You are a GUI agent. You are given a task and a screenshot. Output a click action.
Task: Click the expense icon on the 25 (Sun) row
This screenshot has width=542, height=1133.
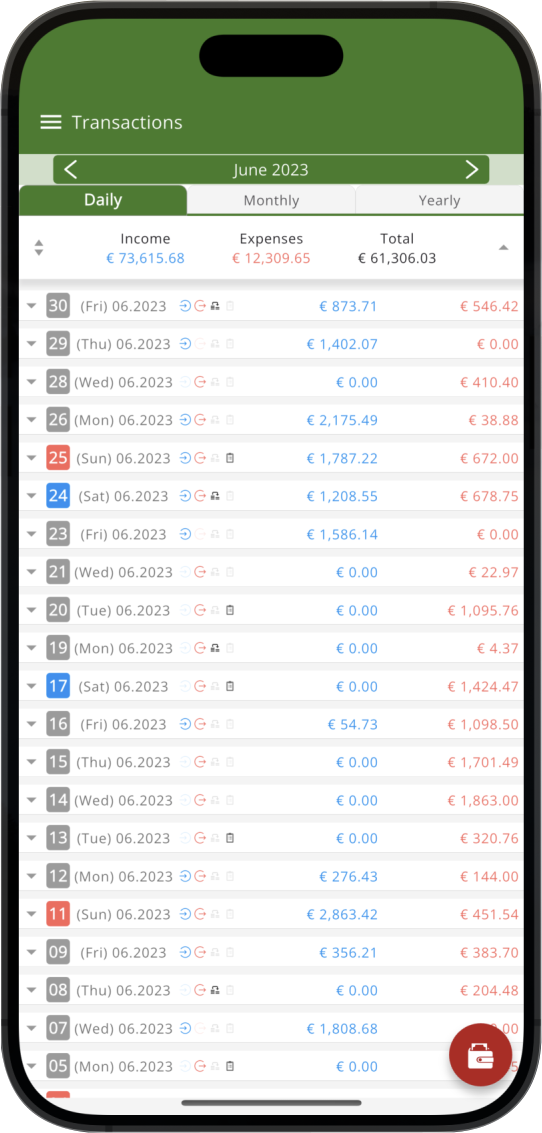(x=200, y=457)
